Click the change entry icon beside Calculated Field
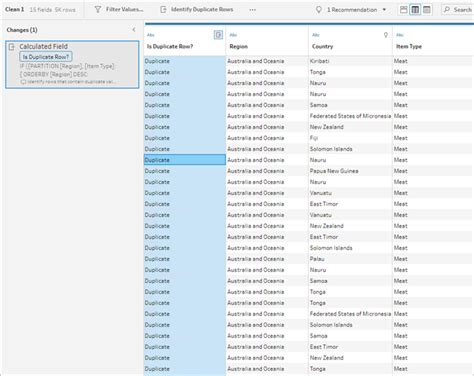The image size is (474, 376). pyautogui.click(x=12, y=47)
